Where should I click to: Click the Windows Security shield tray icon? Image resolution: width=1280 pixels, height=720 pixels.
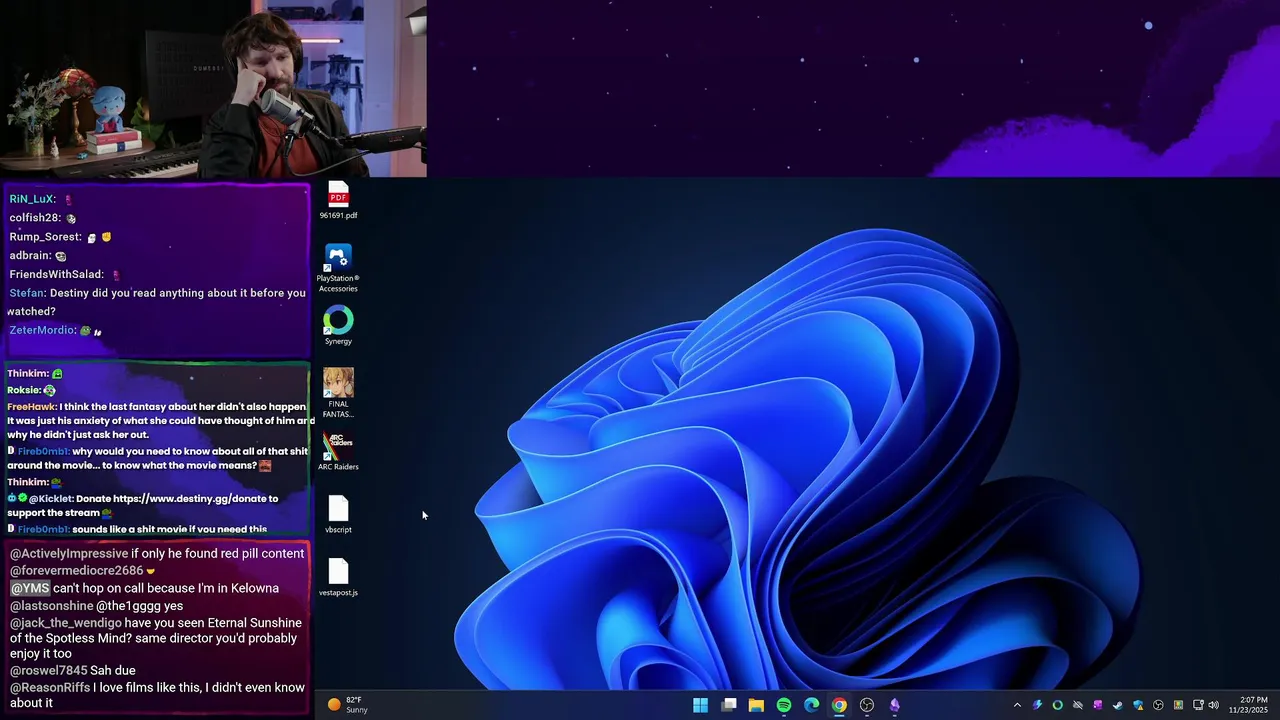click(x=1138, y=705)
